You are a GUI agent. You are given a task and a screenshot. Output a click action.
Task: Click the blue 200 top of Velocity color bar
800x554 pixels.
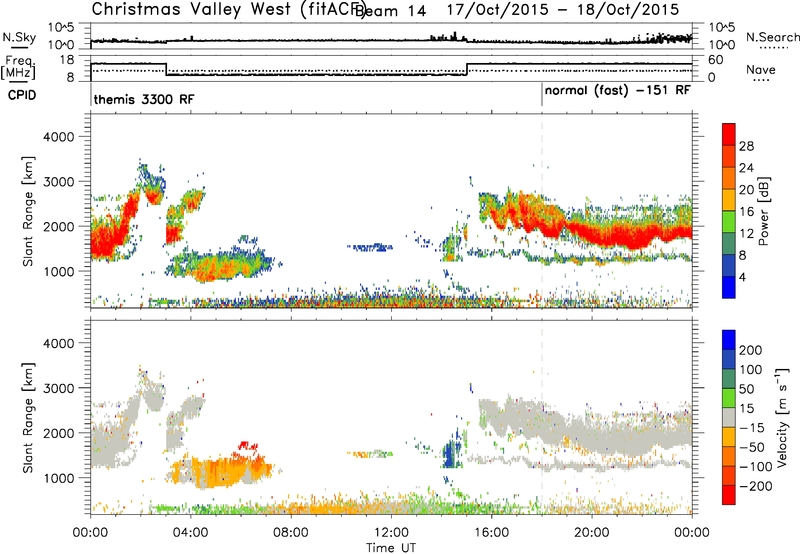[x=729, y=340]
